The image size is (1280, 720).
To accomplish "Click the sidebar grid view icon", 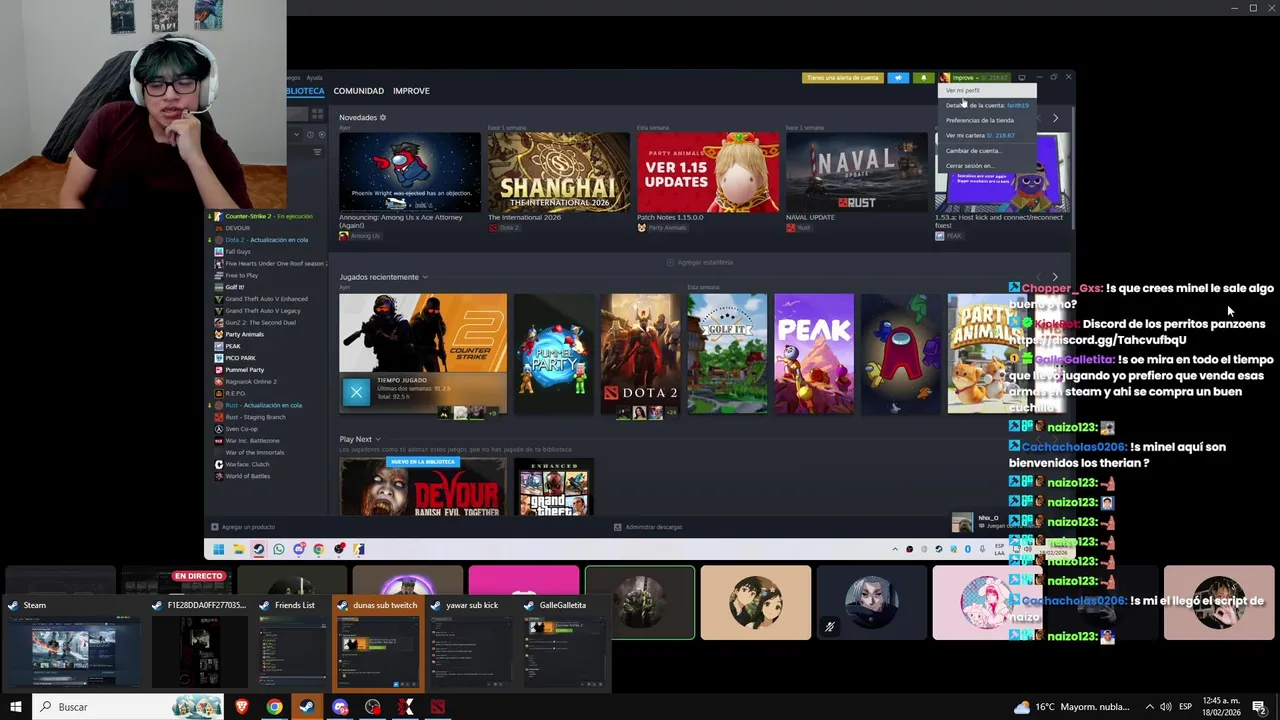I will pos(317,114).
